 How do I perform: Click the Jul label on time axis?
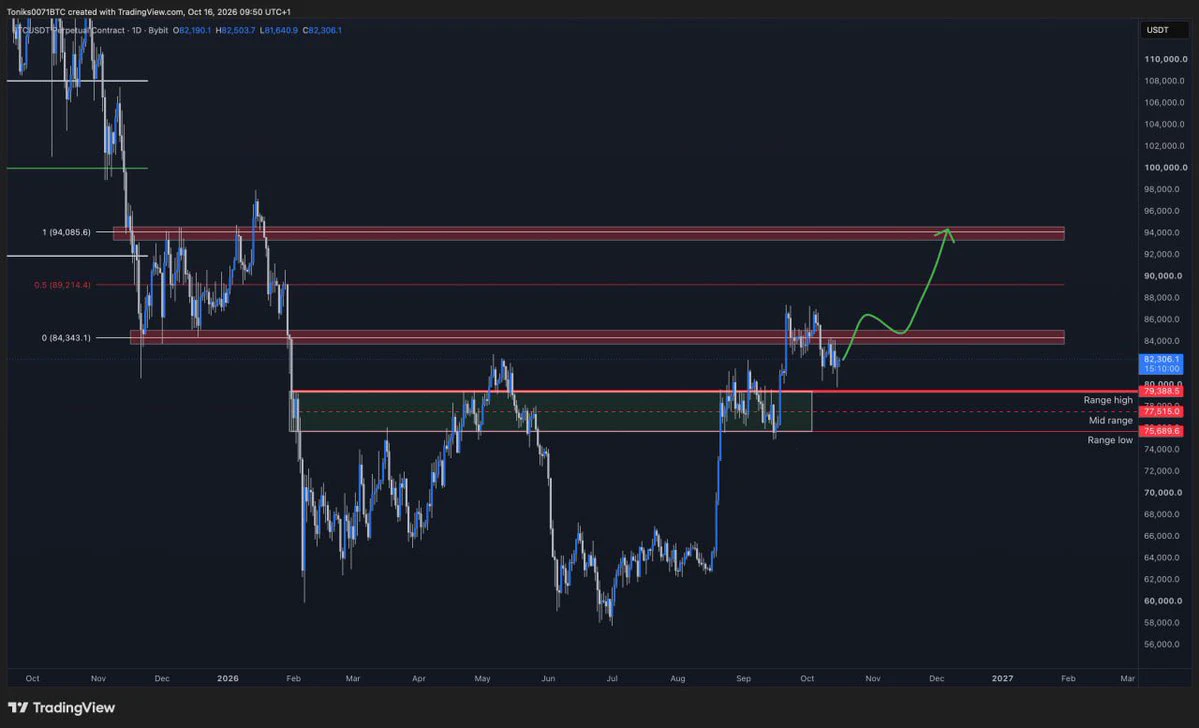click(612, 678)
